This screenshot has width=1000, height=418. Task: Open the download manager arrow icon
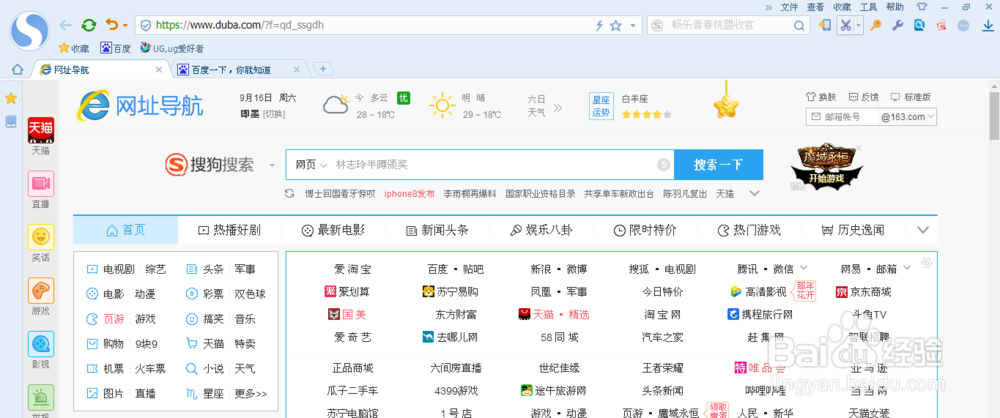[x=989, y=26]
